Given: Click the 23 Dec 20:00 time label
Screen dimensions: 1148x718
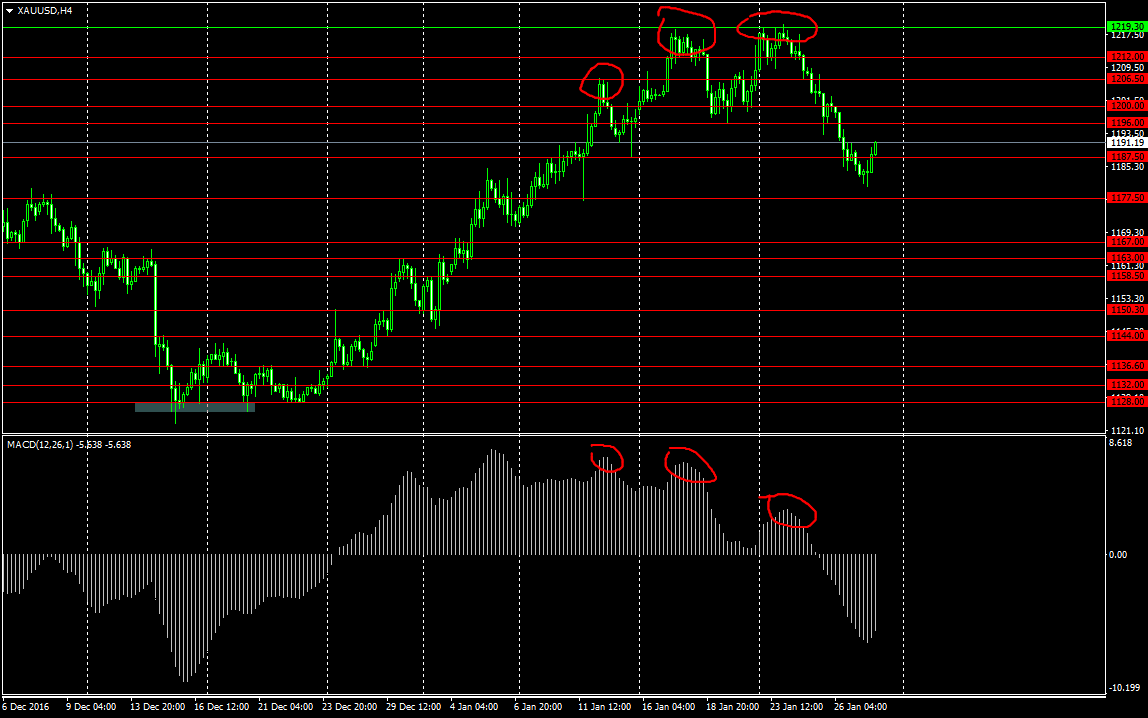Looking at the screenshot, I should (x=349, y=707).
